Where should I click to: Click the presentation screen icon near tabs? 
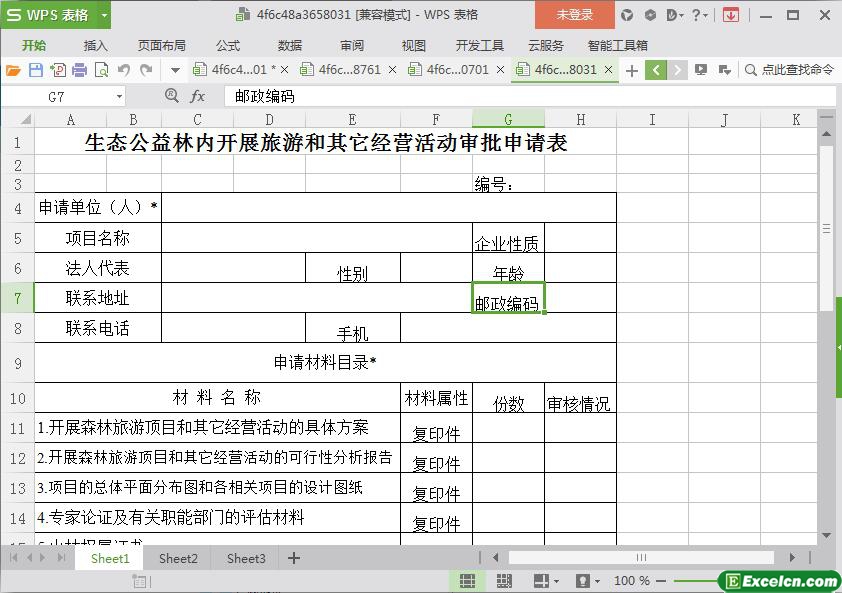point(701,70)
